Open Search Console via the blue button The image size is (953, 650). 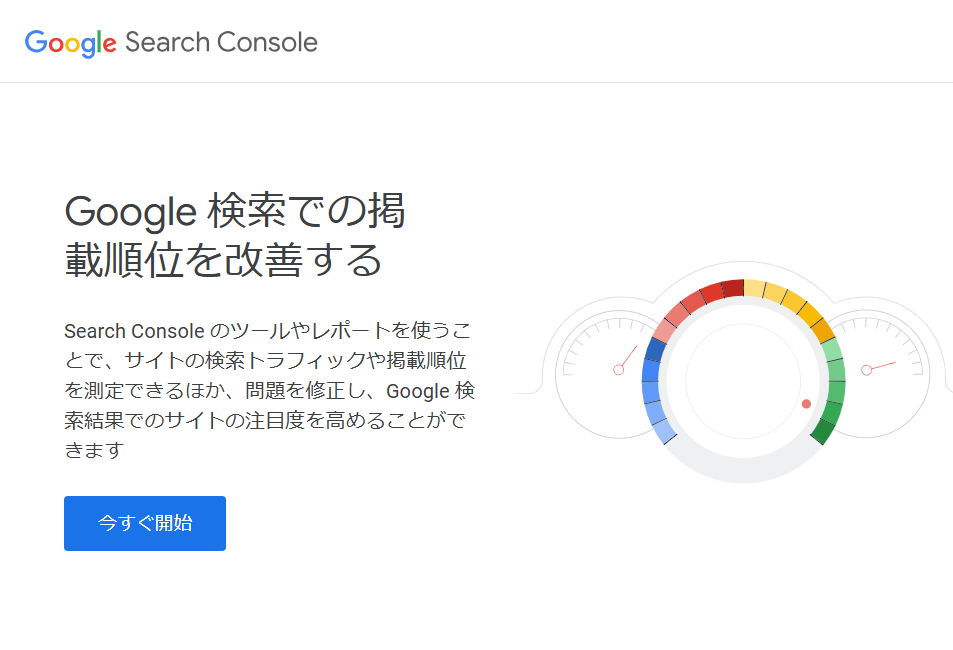[x=144, y=523]
